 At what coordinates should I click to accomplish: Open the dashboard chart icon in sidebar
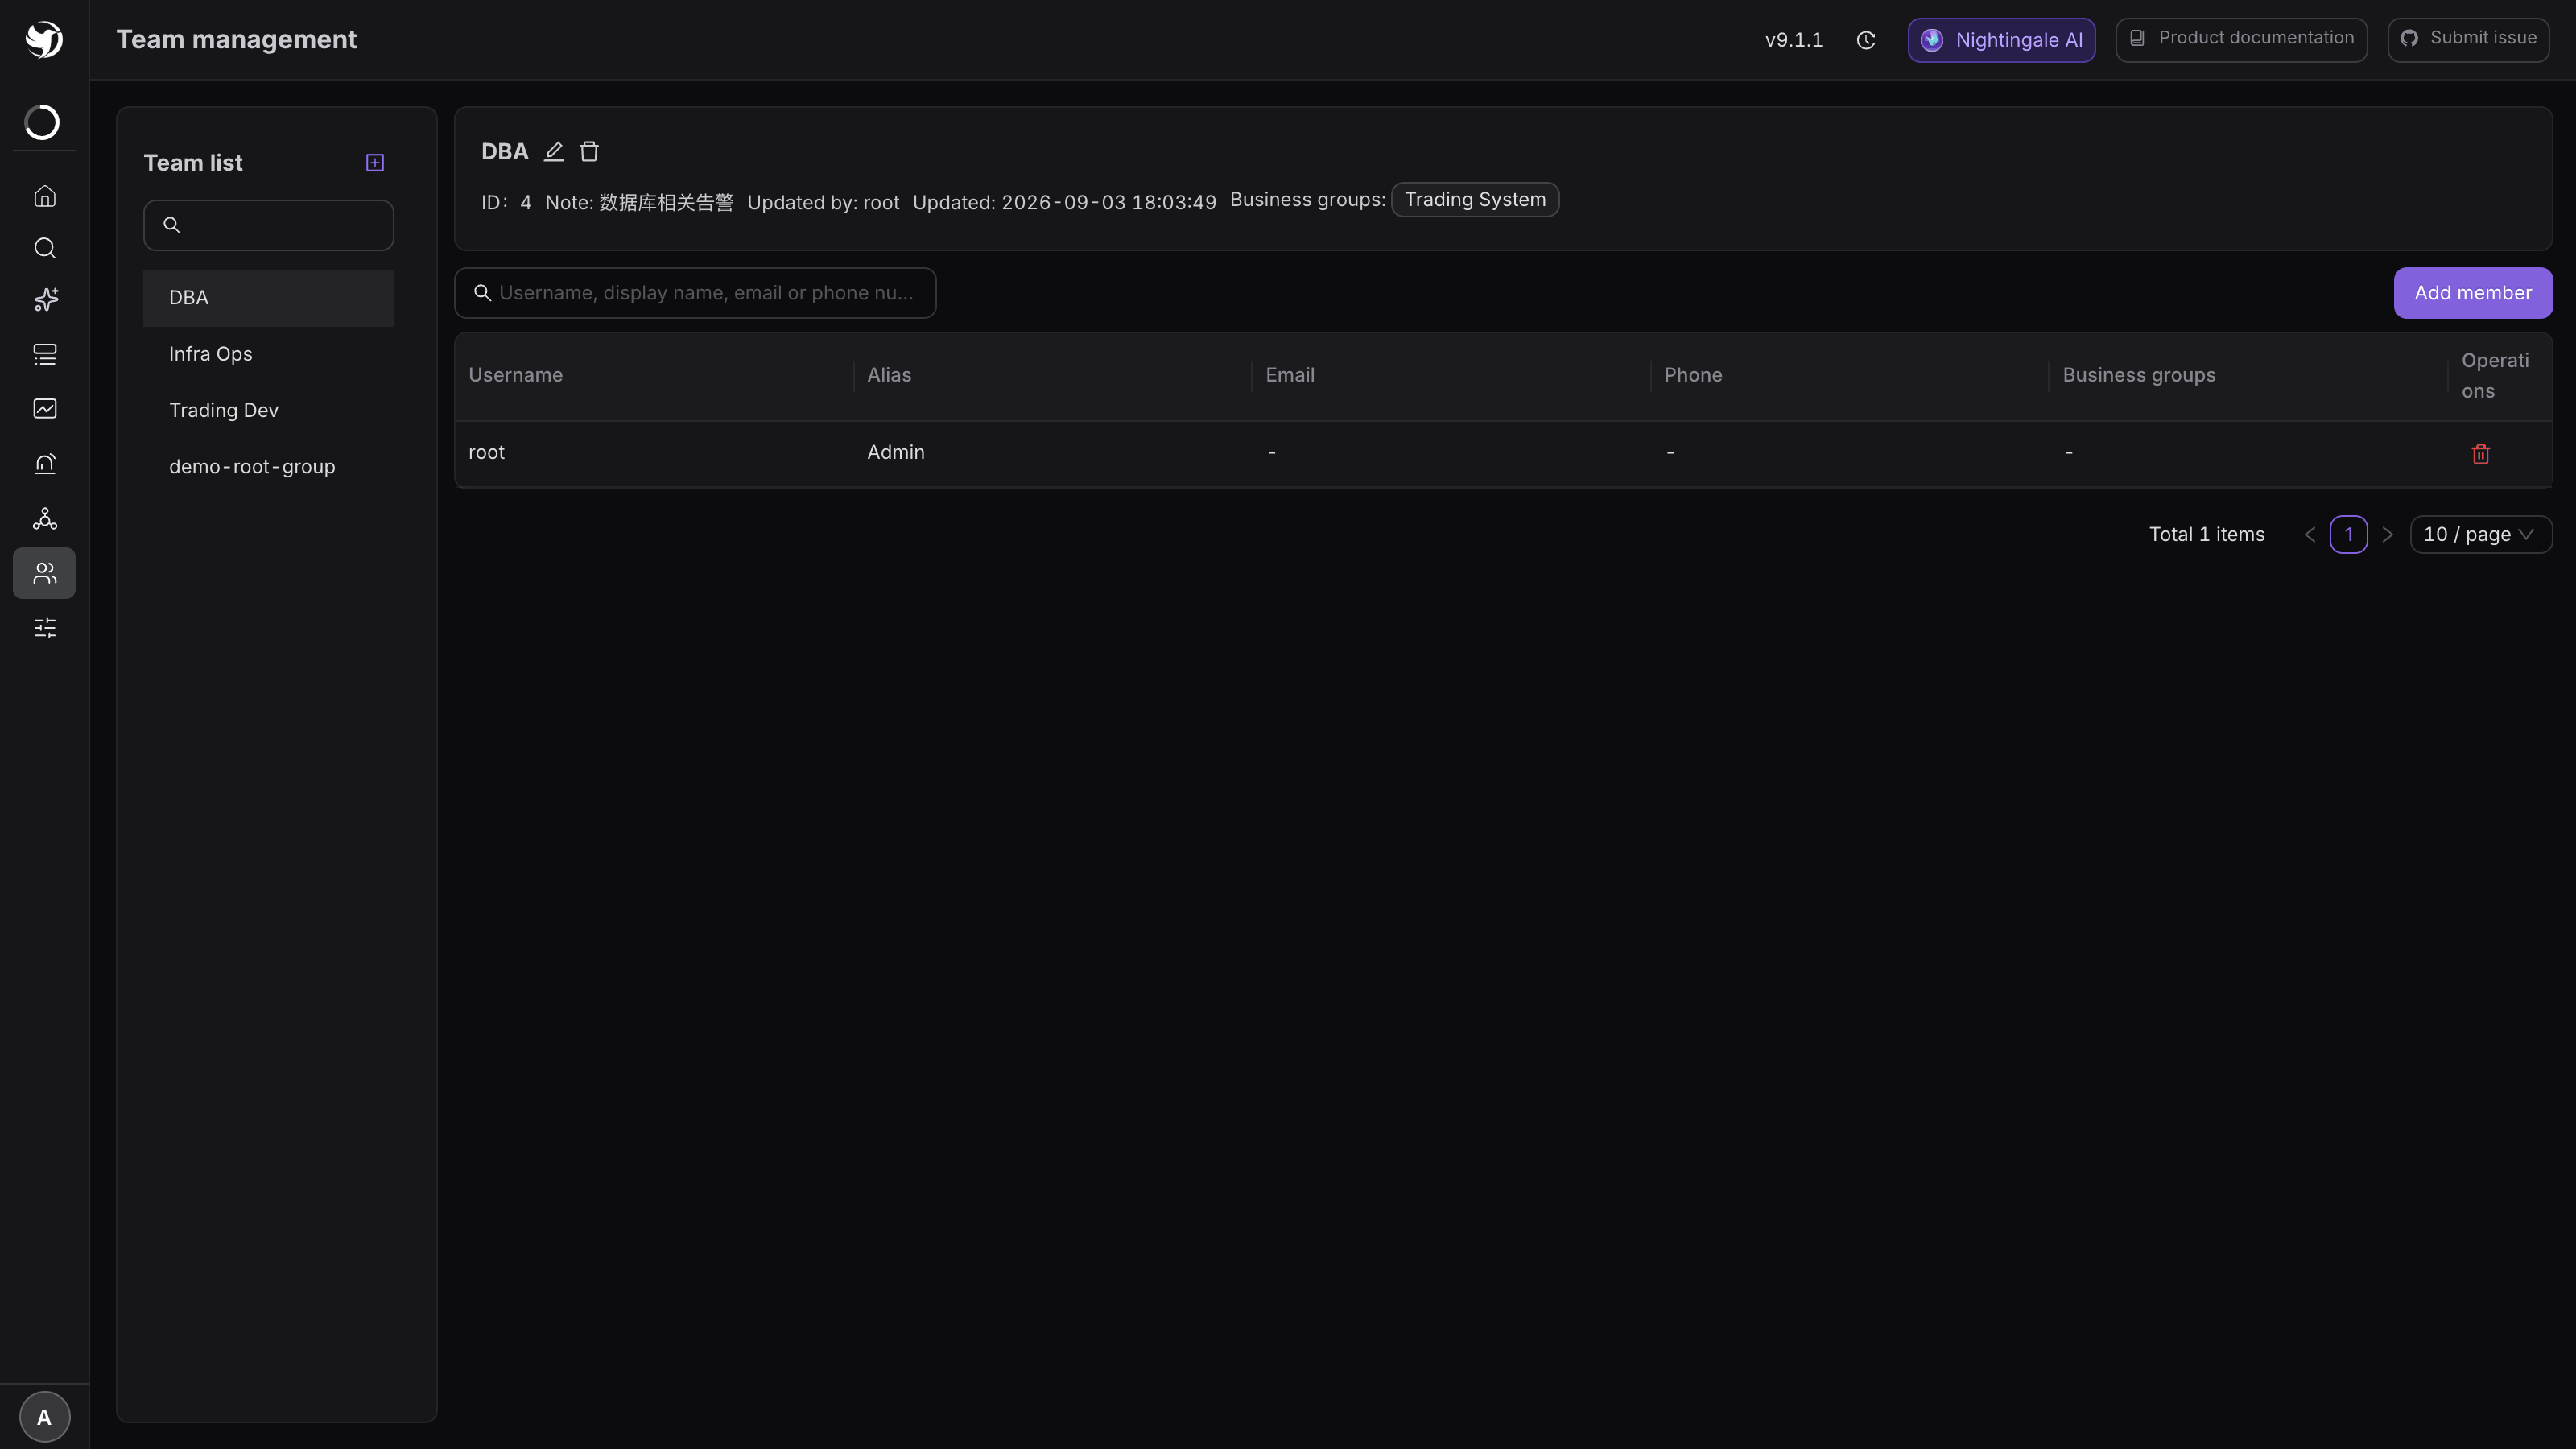(45, 409)
